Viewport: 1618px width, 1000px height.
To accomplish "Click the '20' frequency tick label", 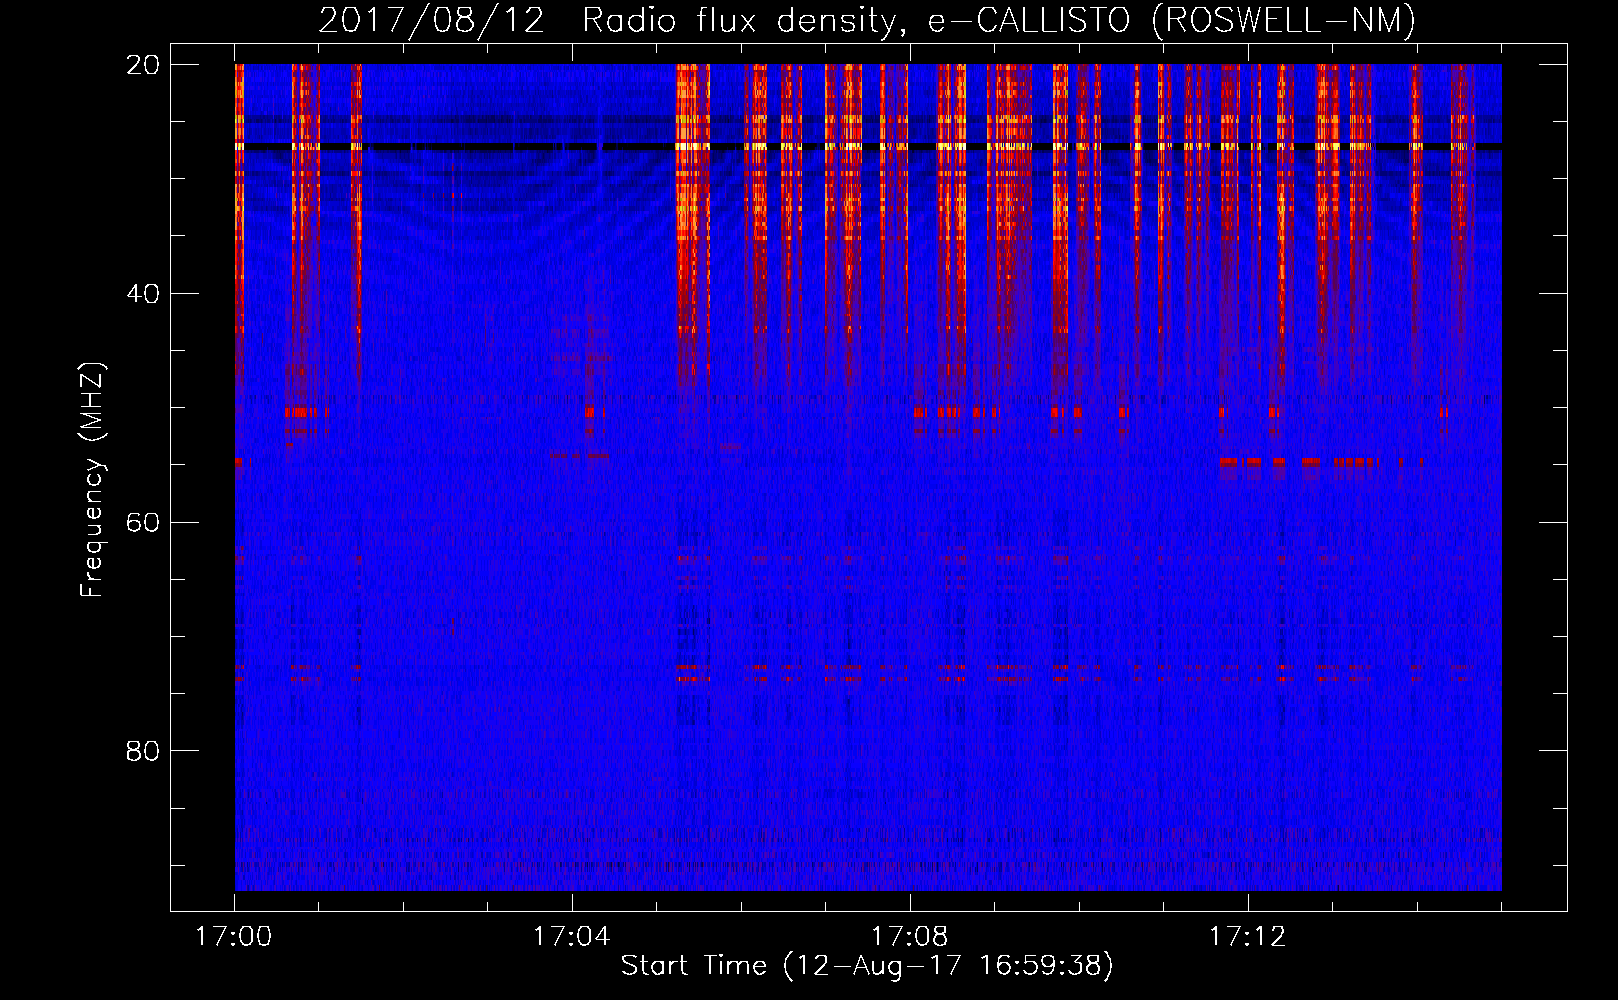I will 143,65.
